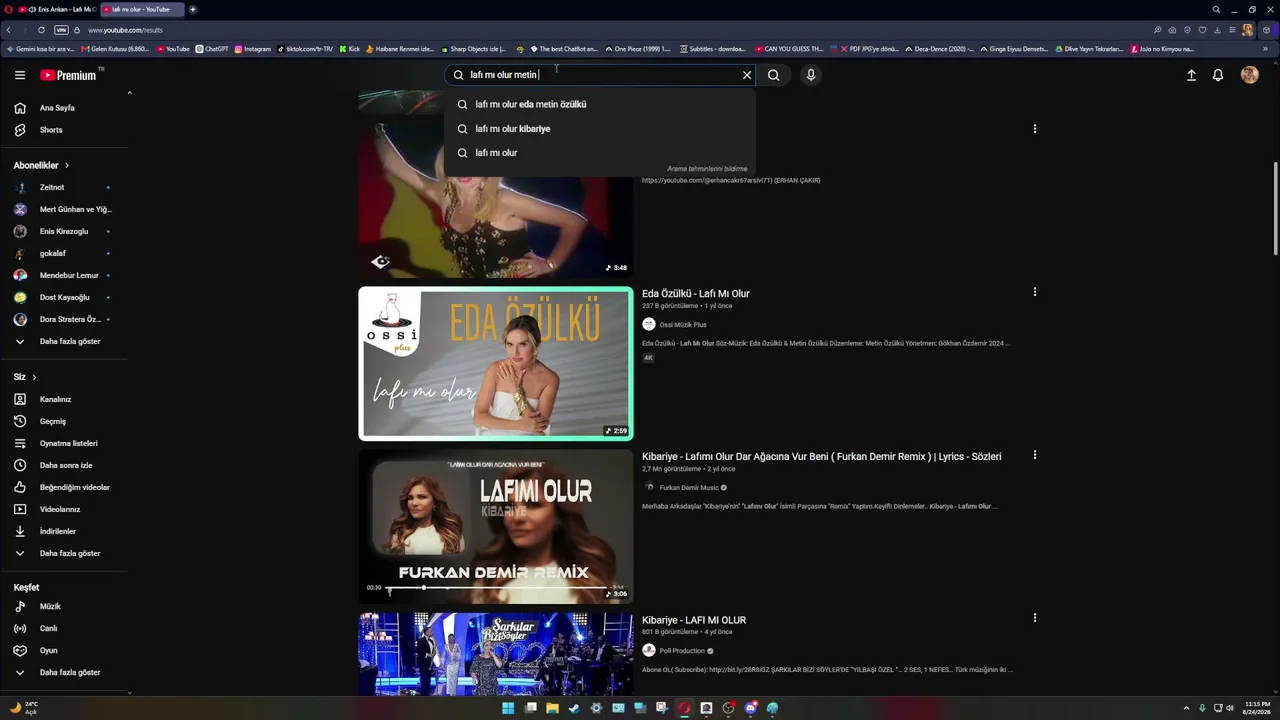Open Dost Kayaoğlu subscription channel
This screenshot has width=1280, height=720.
(64, 298)
